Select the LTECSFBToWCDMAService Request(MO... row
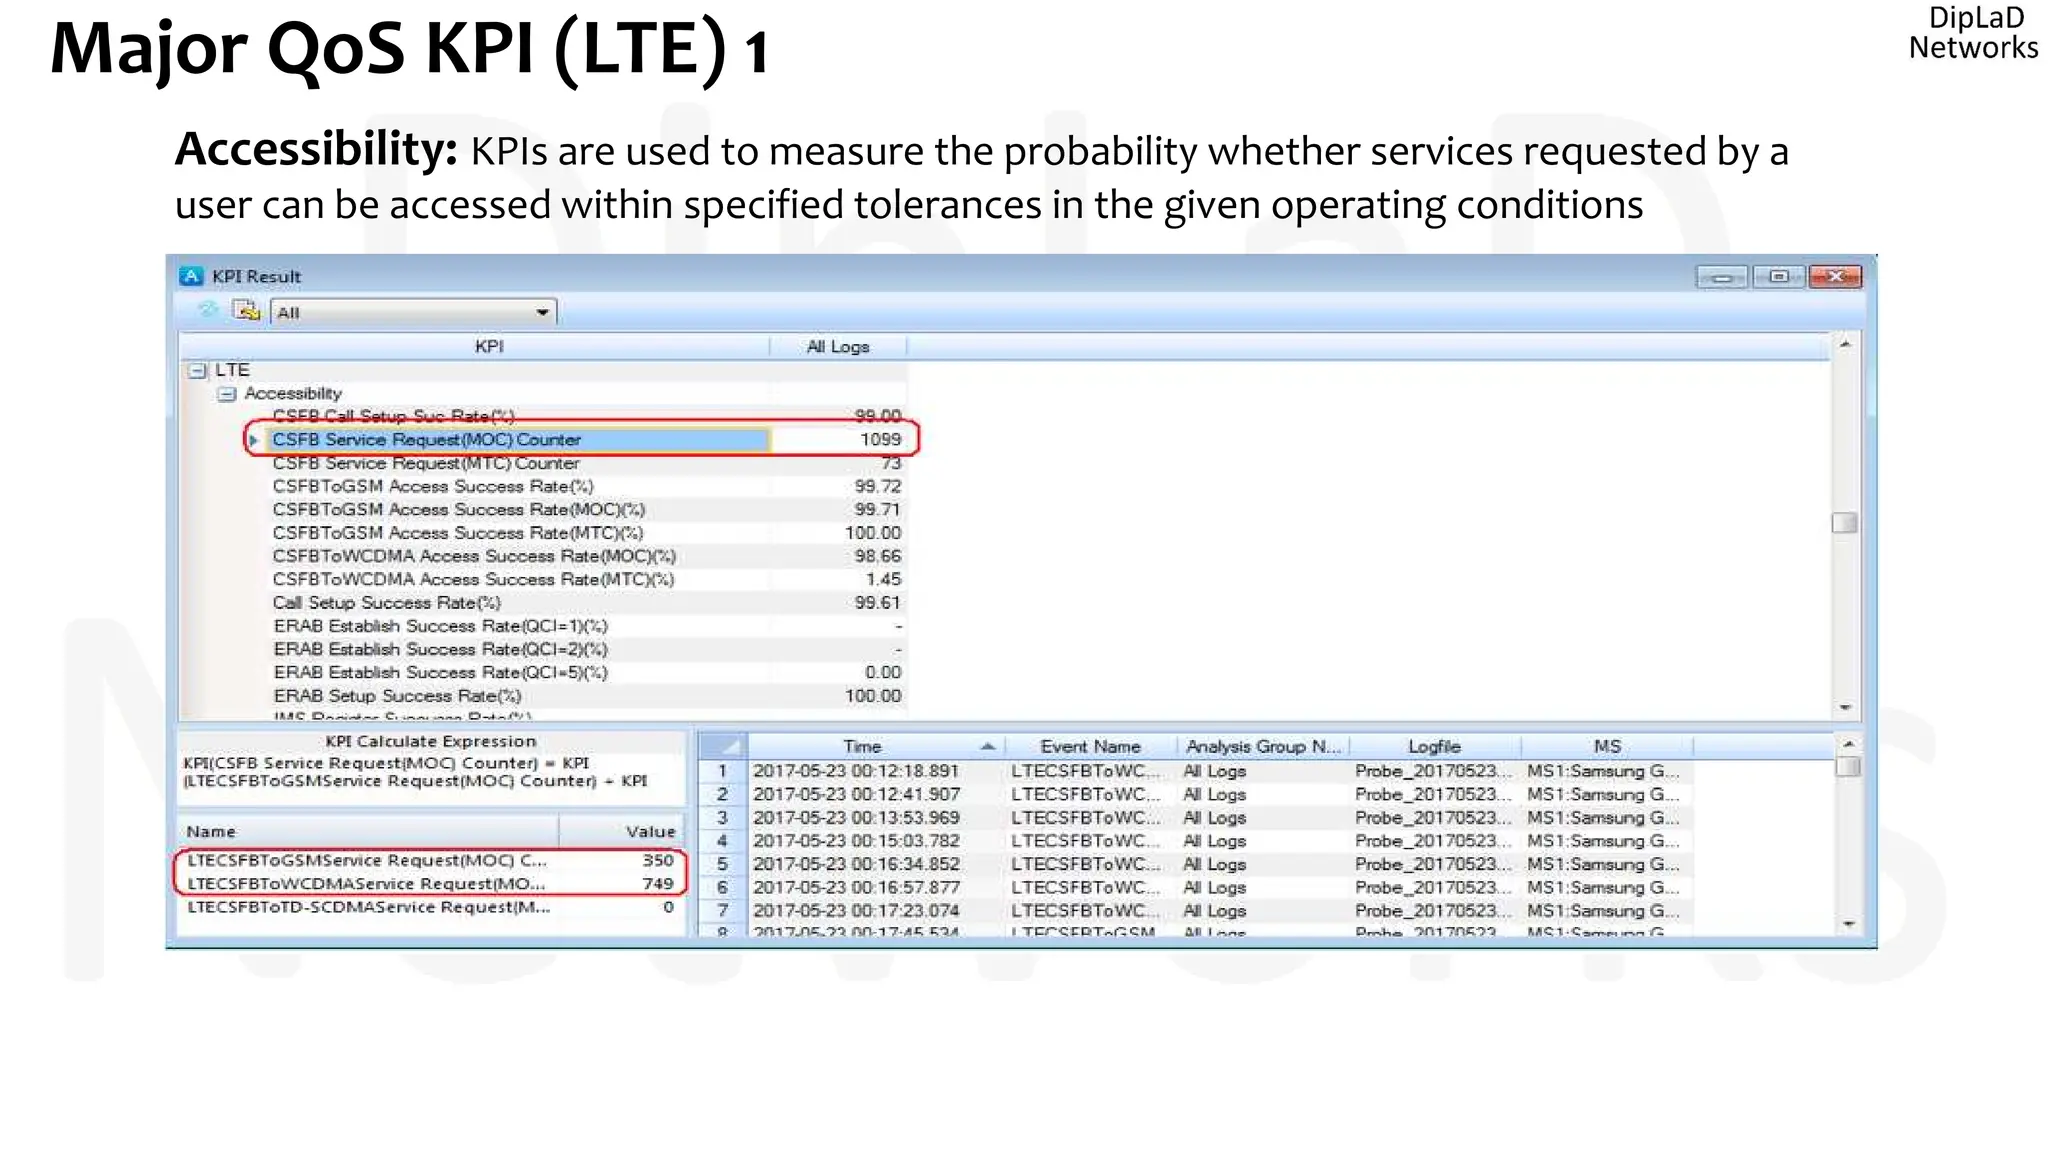The height and width of the screenshot is (1152, 2048). pos(431,884)
